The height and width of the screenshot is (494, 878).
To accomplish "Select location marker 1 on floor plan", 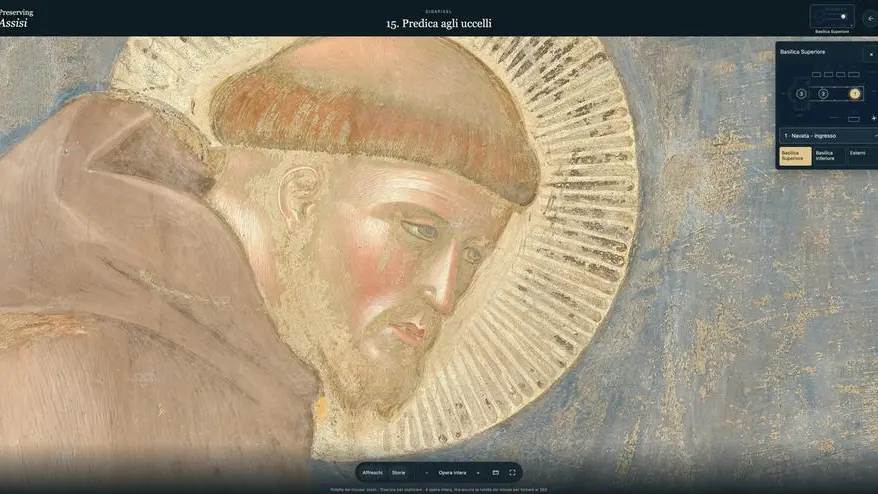I will (854, 94).
